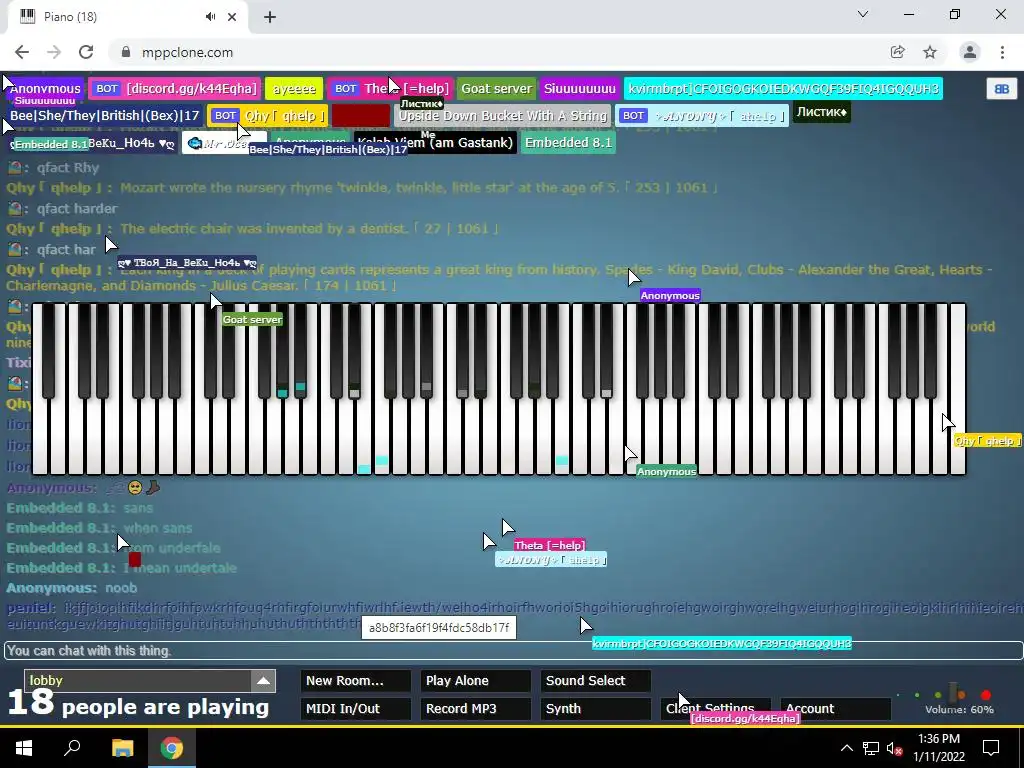Select BOT [discord.gg/k44Eqha] user tag

click(x=175, y=89)
